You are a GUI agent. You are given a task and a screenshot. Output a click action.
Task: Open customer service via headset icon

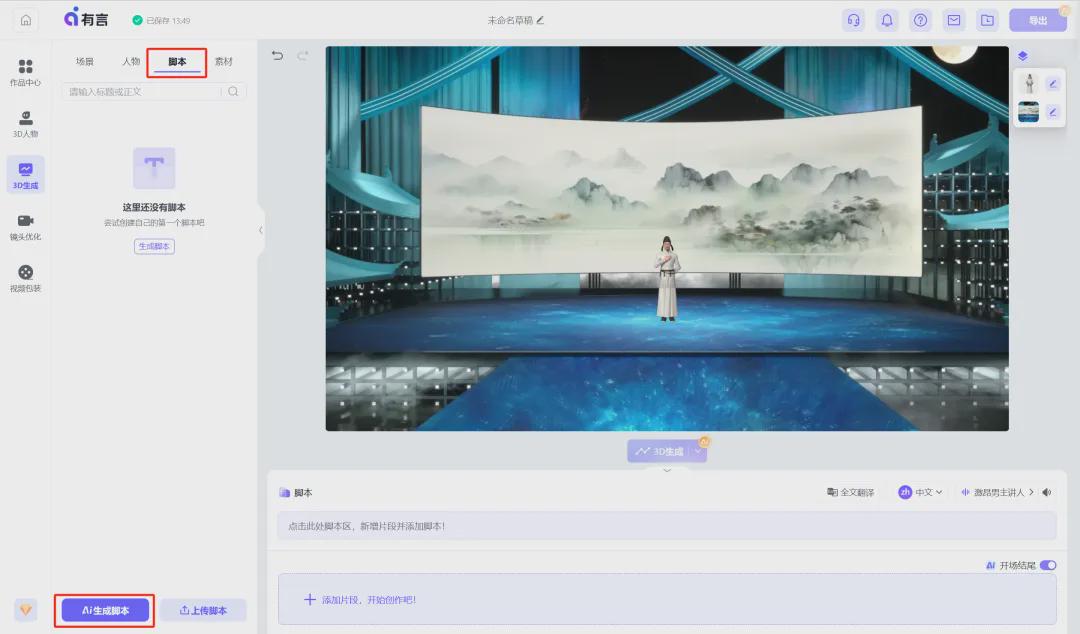[x=854, y=19]
